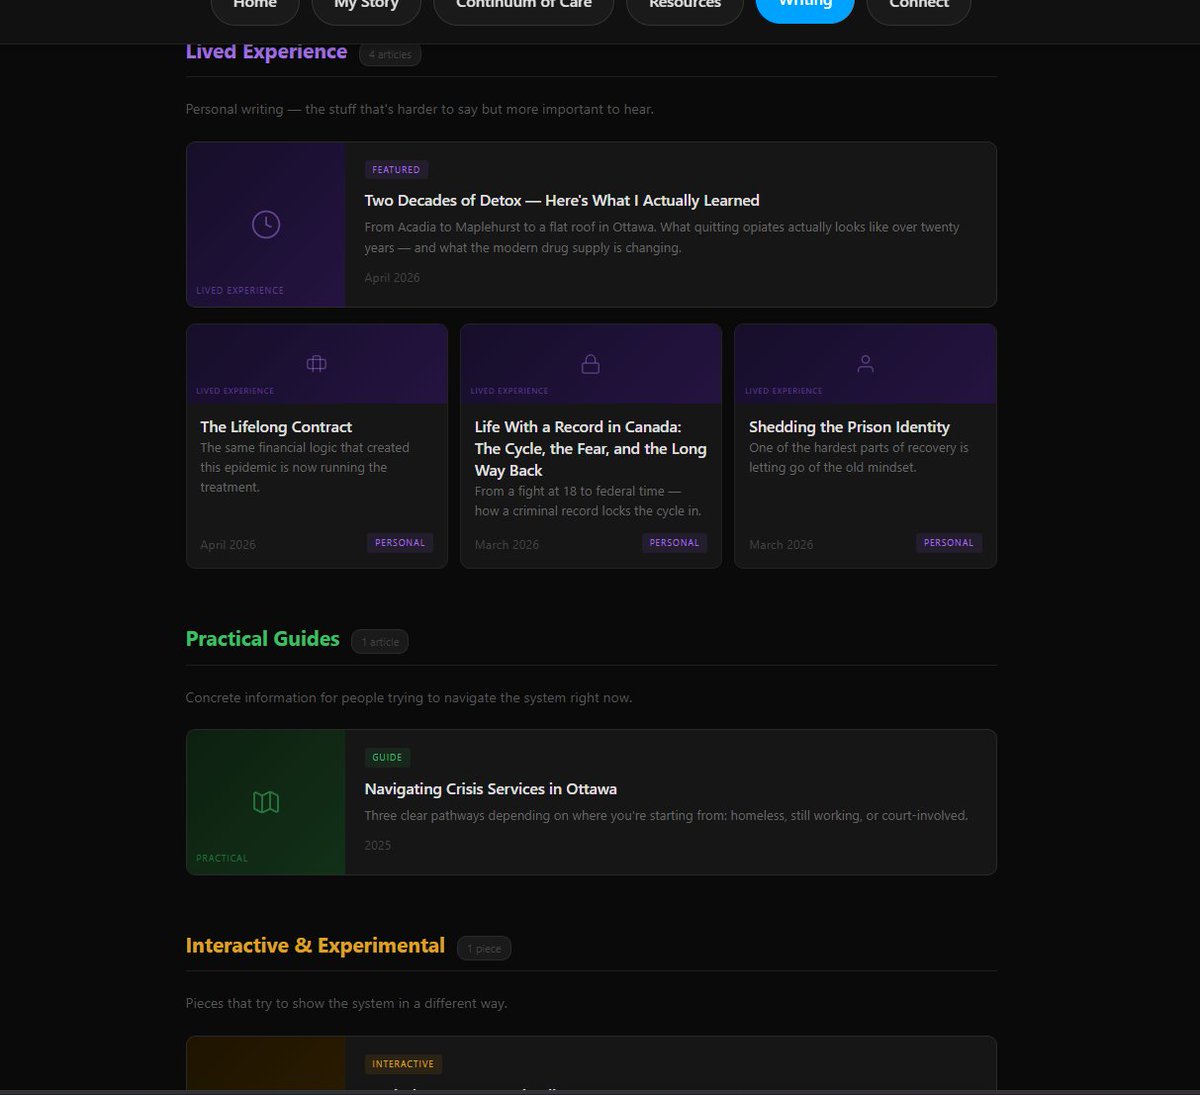Click the '1 piece' count badge
This screenshot has height=1095, width=1200.
[484, 949]
